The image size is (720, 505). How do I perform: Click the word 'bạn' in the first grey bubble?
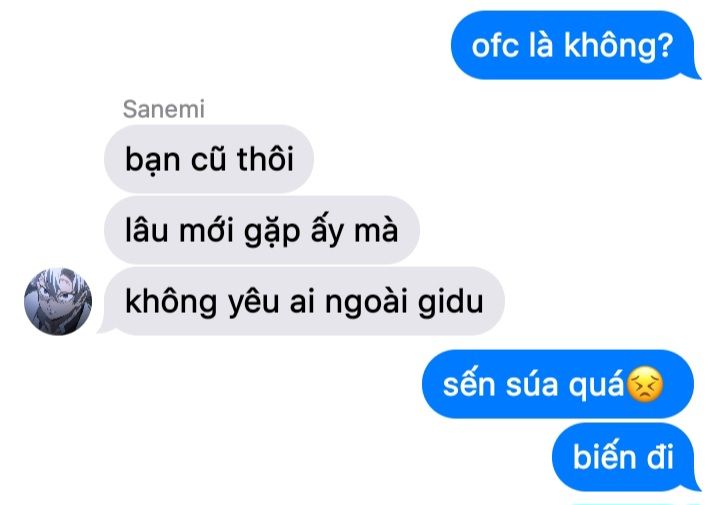coord(152,160)
